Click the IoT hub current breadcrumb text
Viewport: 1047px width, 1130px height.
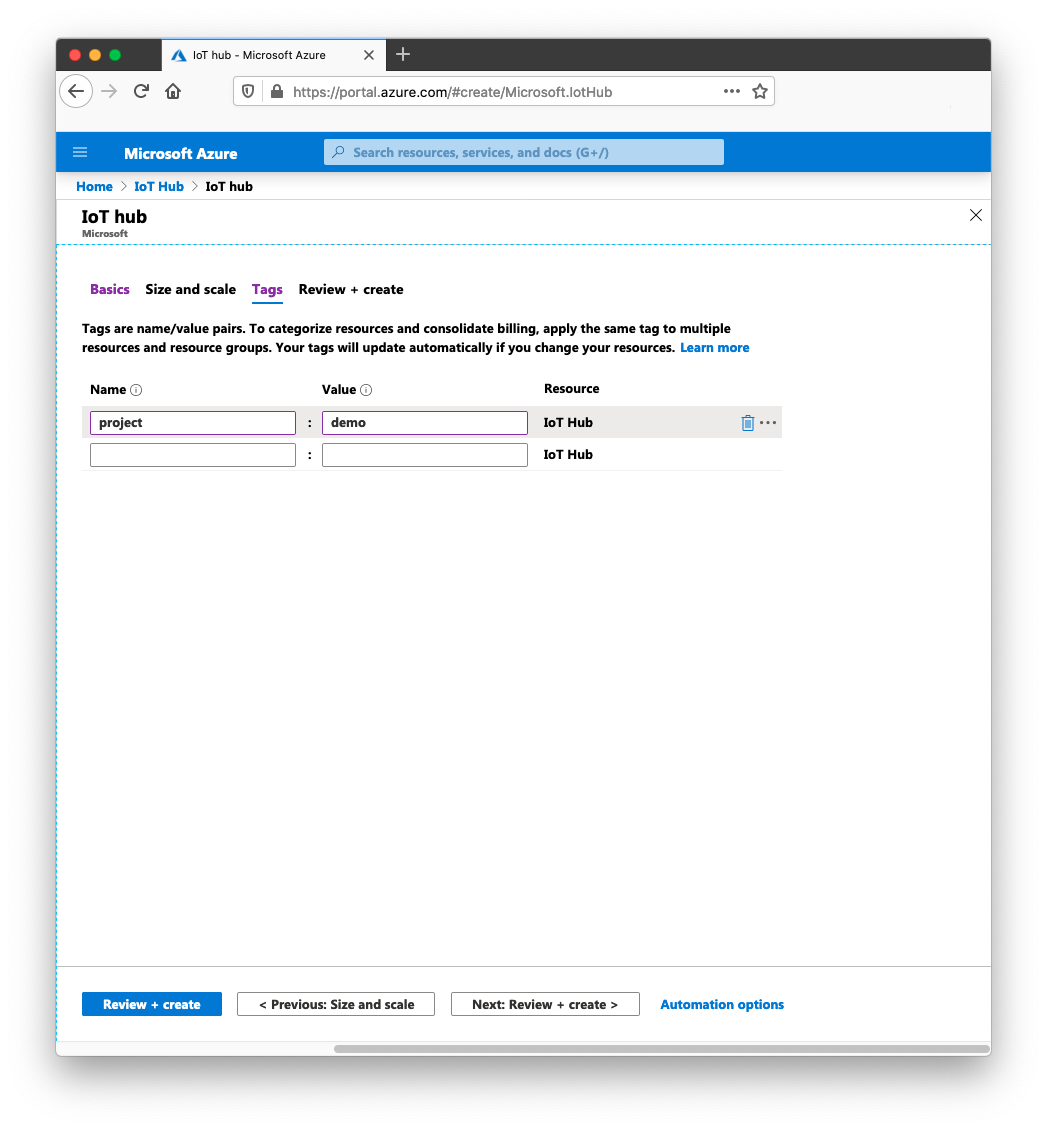(229, 186)
